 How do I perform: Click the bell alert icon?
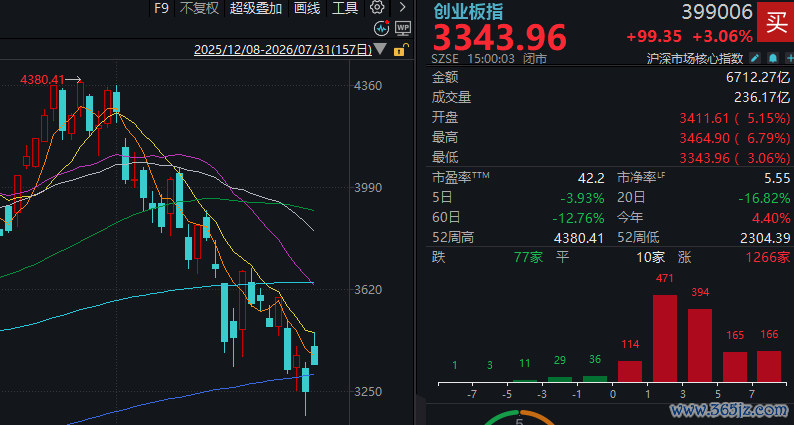[773, 58]
